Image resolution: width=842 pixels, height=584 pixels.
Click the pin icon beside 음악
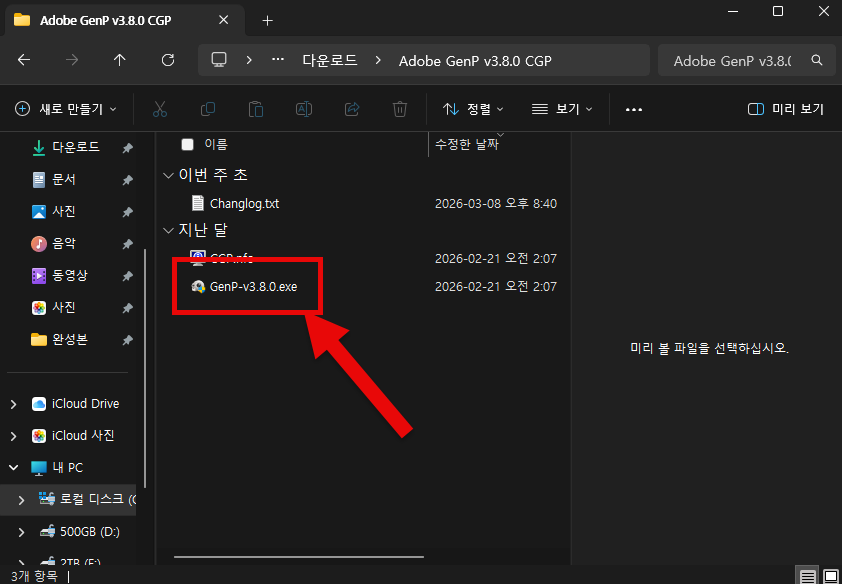[x=127, y=245]
